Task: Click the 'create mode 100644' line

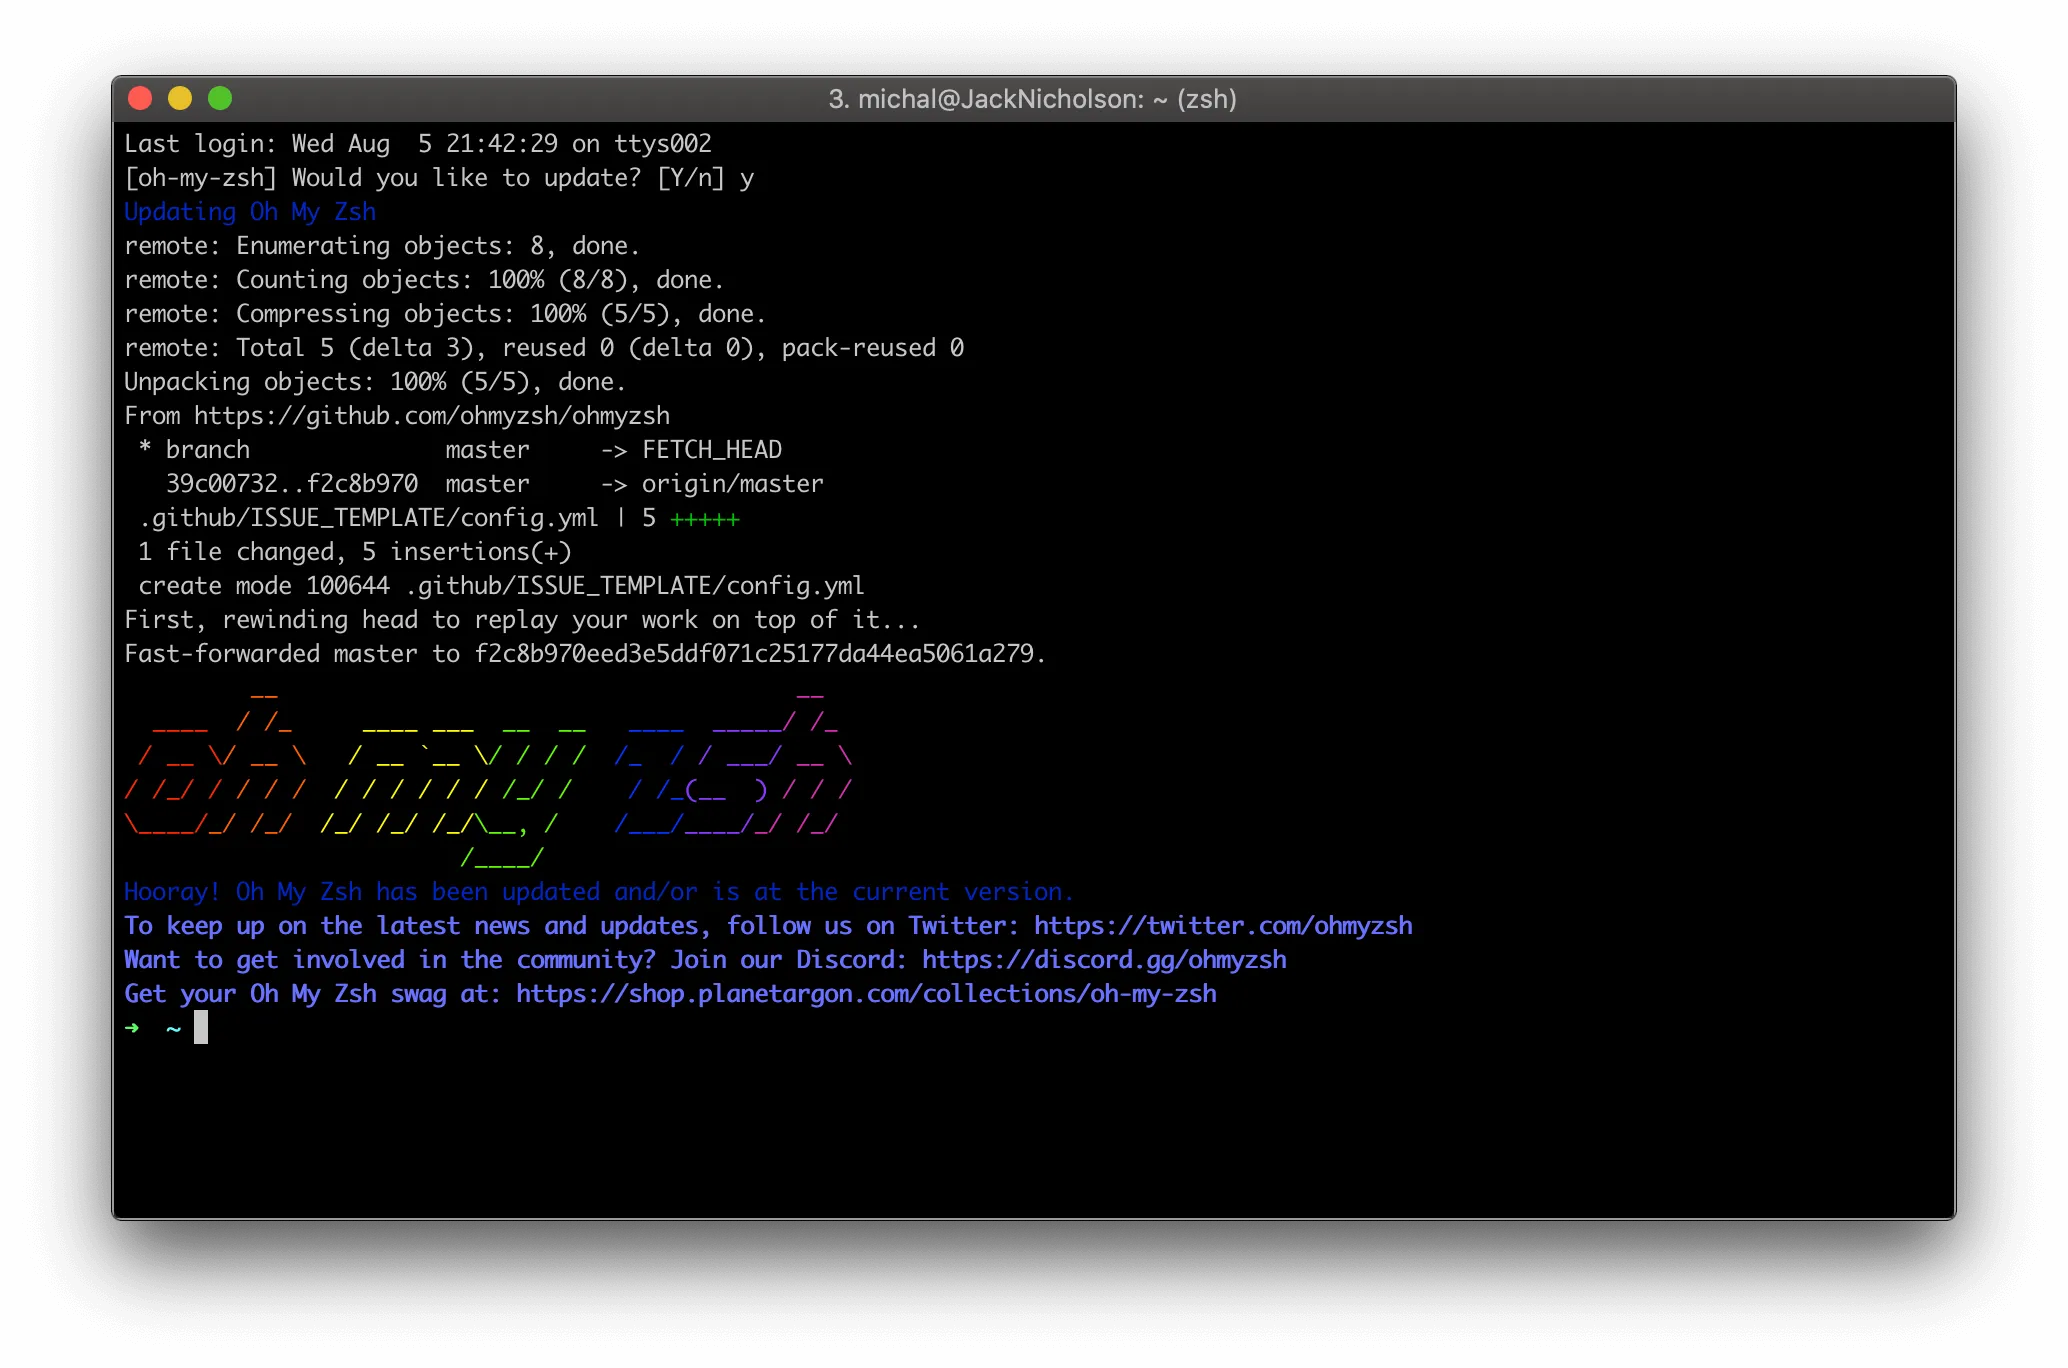Action: [501, 586]
